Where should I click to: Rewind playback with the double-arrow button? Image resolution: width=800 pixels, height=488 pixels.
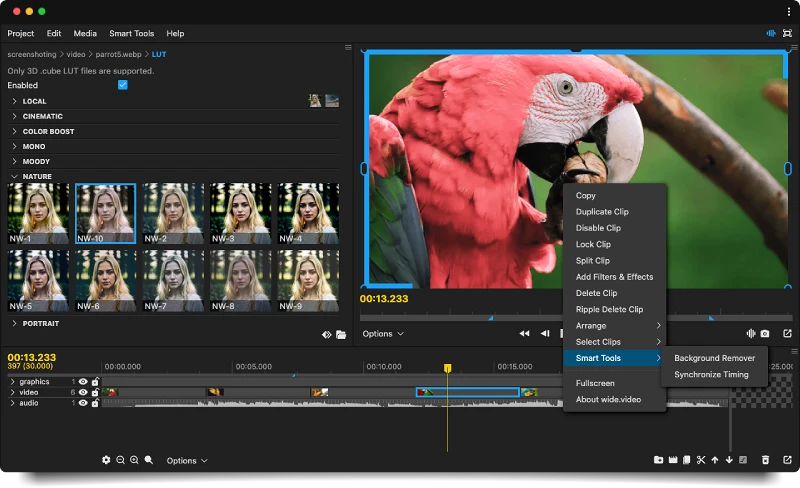[x=524, y=333]
